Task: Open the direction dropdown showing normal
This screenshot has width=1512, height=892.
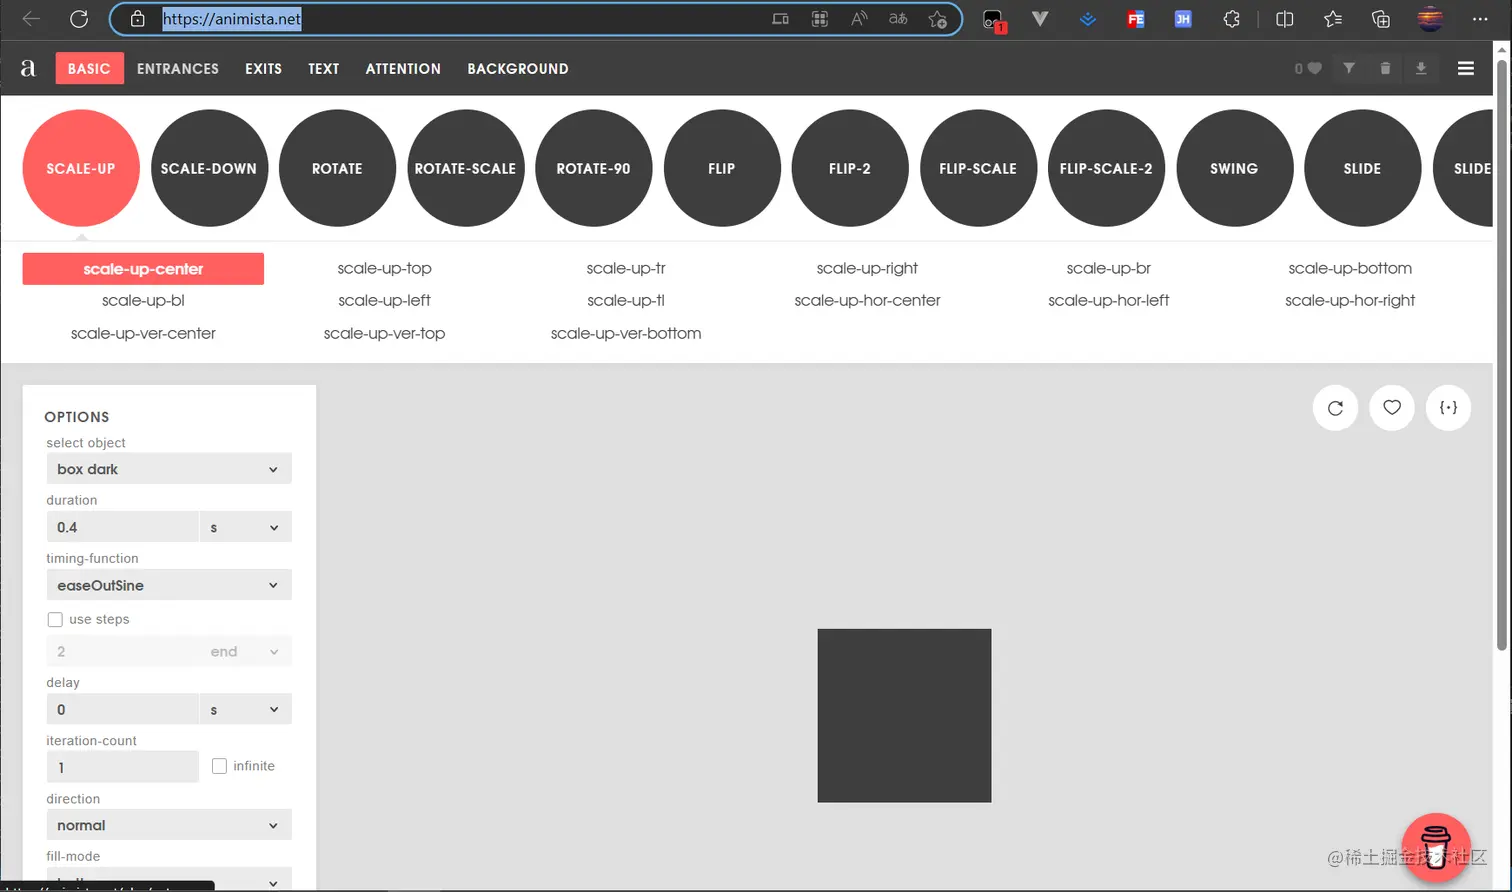Action: 169,825
